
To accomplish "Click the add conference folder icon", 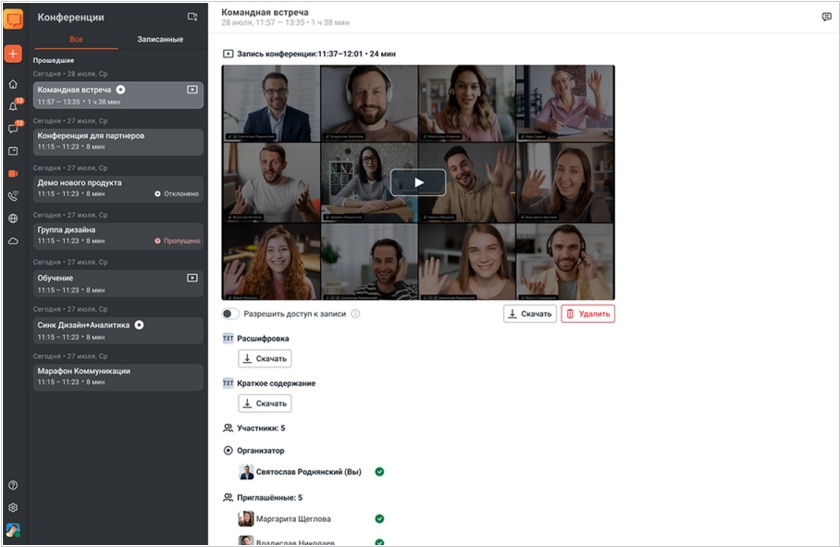I will click(192, 17).
